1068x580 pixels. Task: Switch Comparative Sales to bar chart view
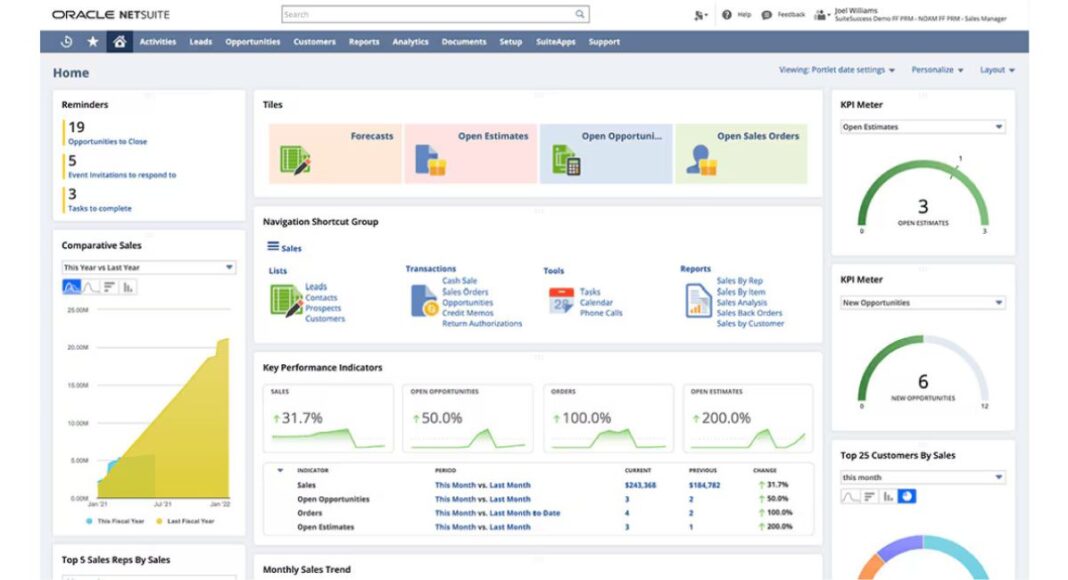tap(128, 288)
